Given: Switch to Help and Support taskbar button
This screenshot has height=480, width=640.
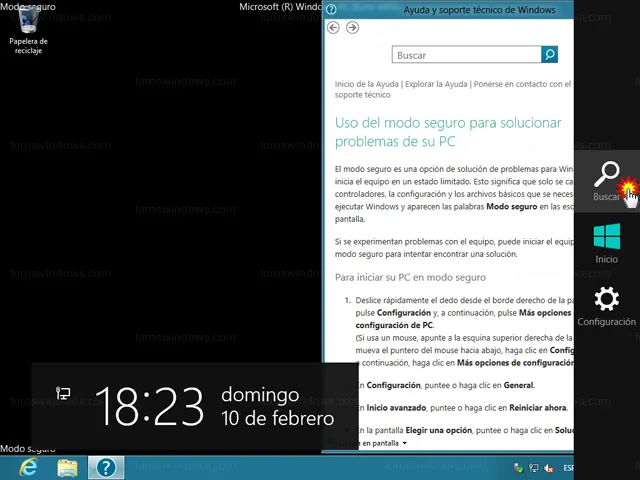Looking at the screenshot, I should 106,468.
